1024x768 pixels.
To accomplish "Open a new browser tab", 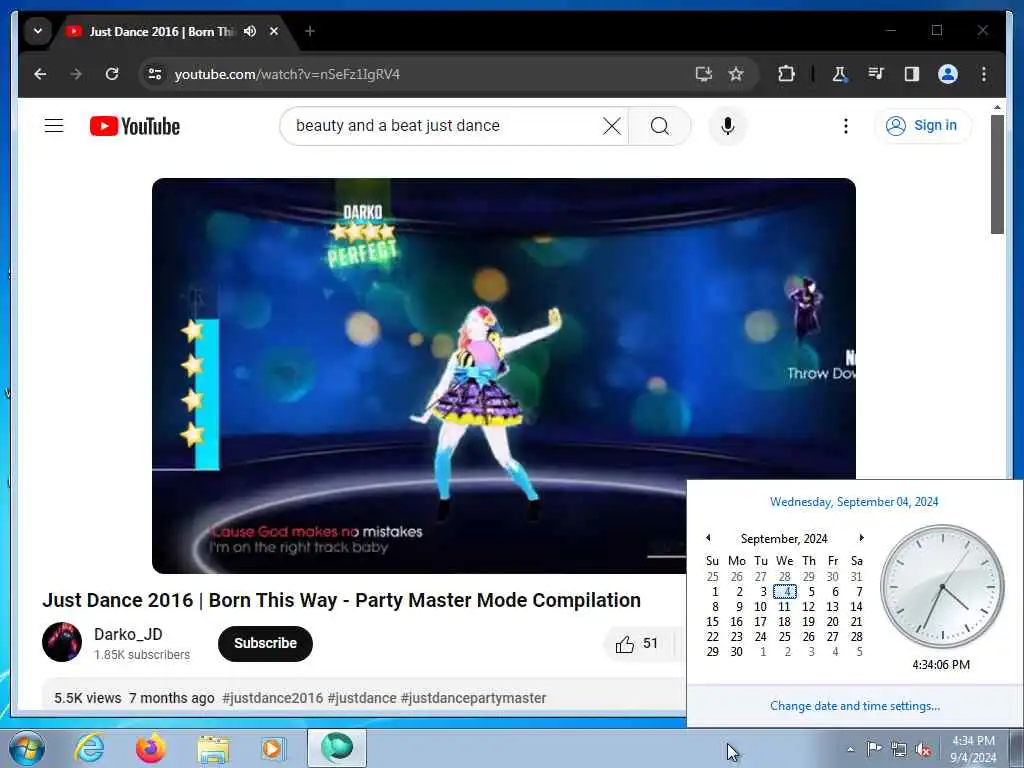I will click(310, 31).
